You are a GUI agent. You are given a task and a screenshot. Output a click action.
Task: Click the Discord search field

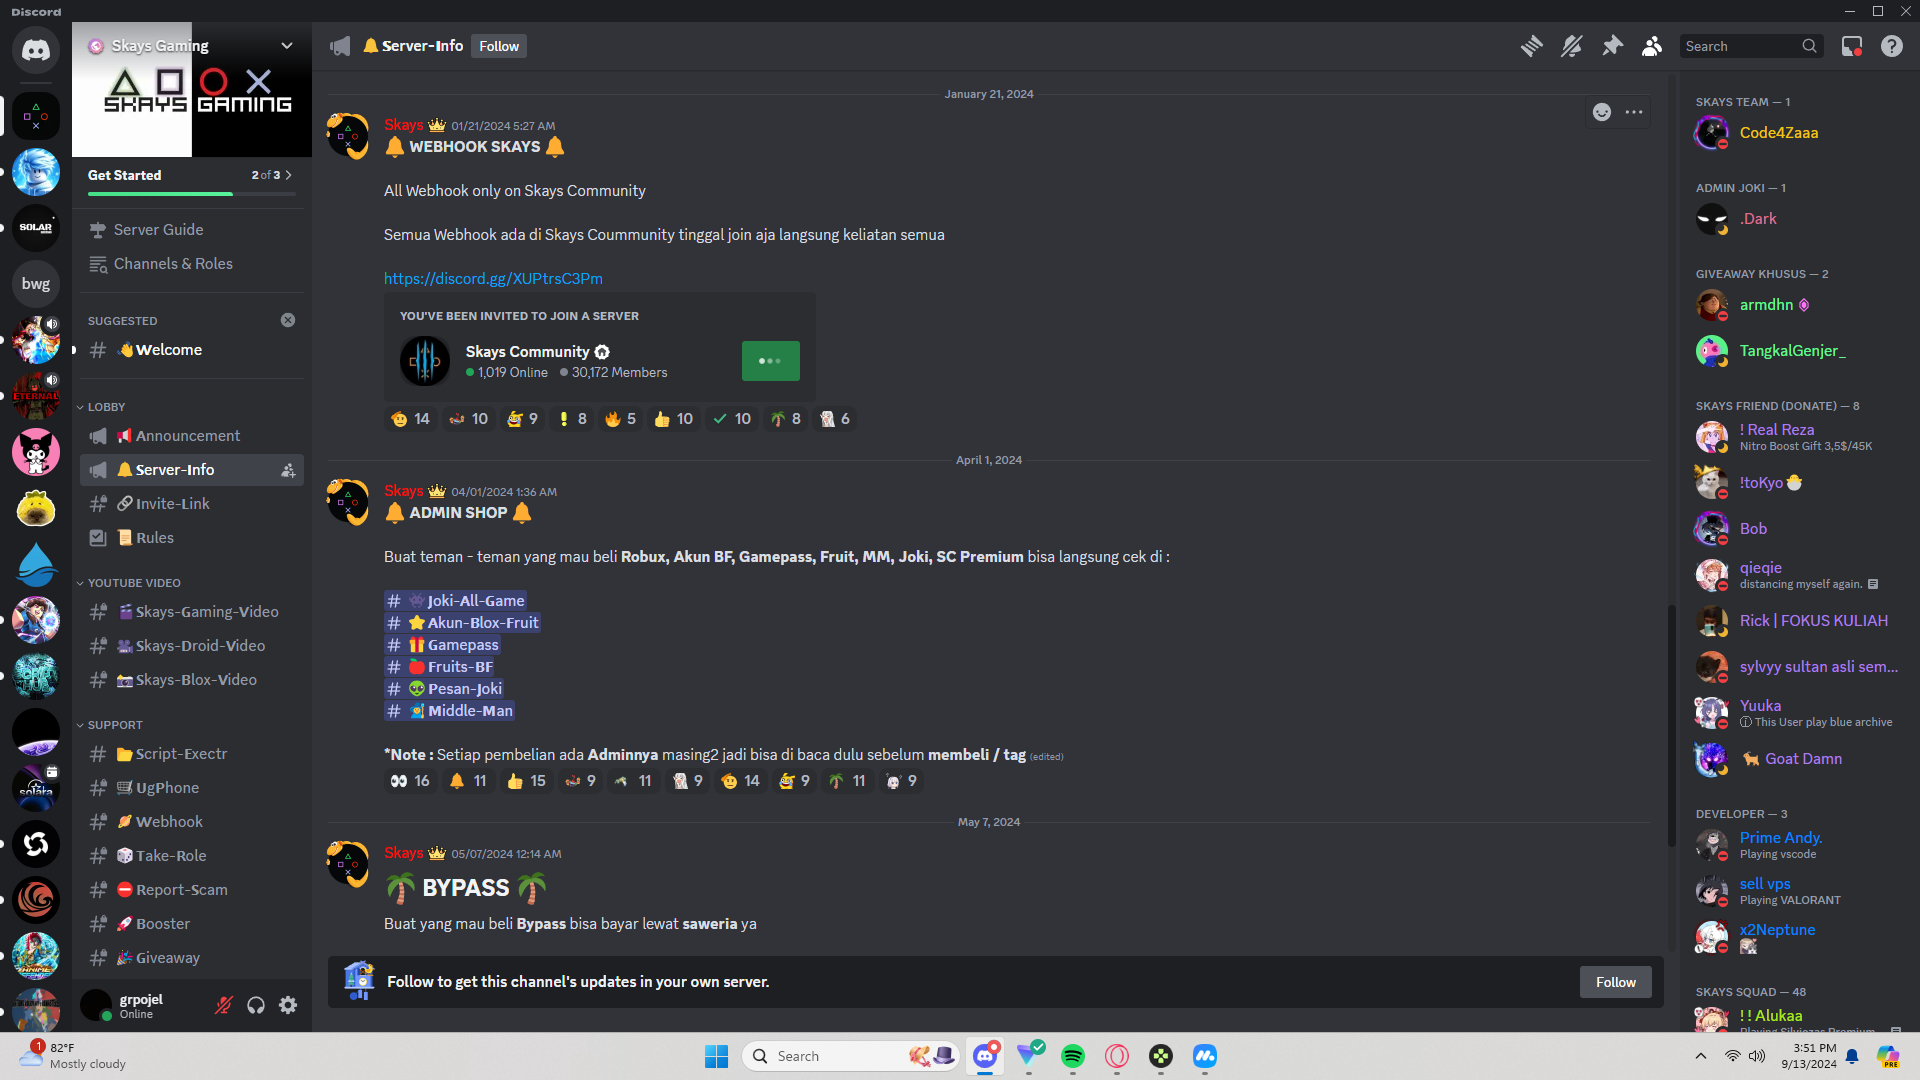(1751, 46)
